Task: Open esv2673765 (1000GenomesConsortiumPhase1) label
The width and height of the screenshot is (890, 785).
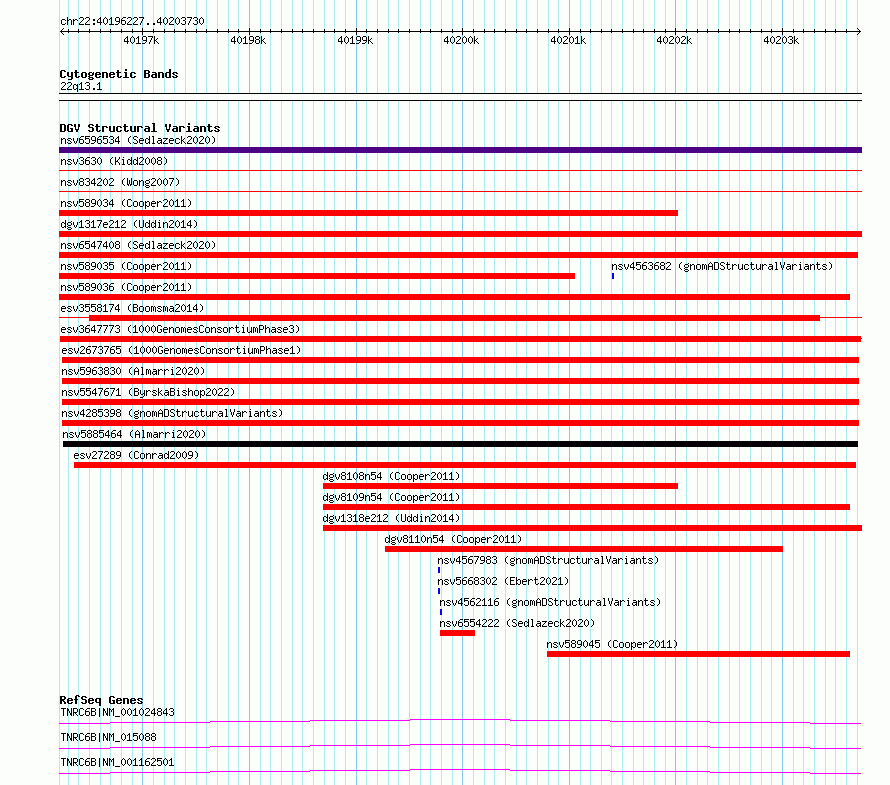Action: point(181,350)
